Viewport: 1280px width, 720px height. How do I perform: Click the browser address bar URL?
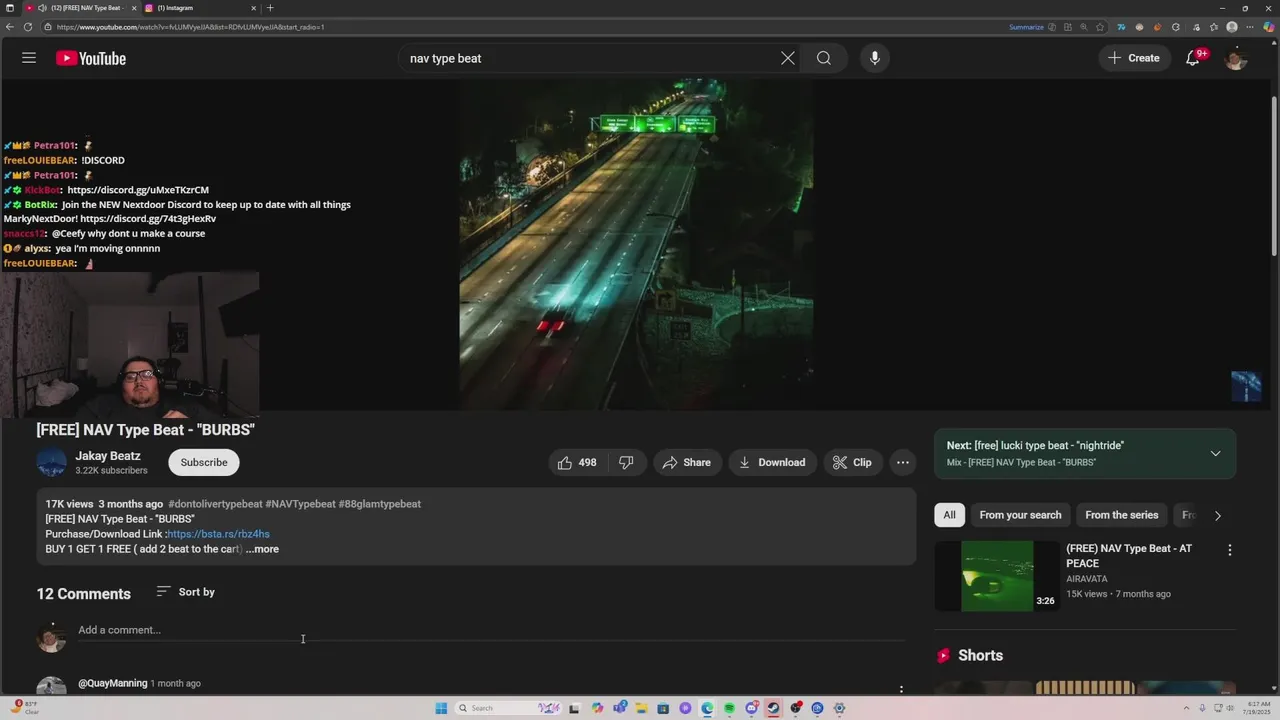pos(190,27)
